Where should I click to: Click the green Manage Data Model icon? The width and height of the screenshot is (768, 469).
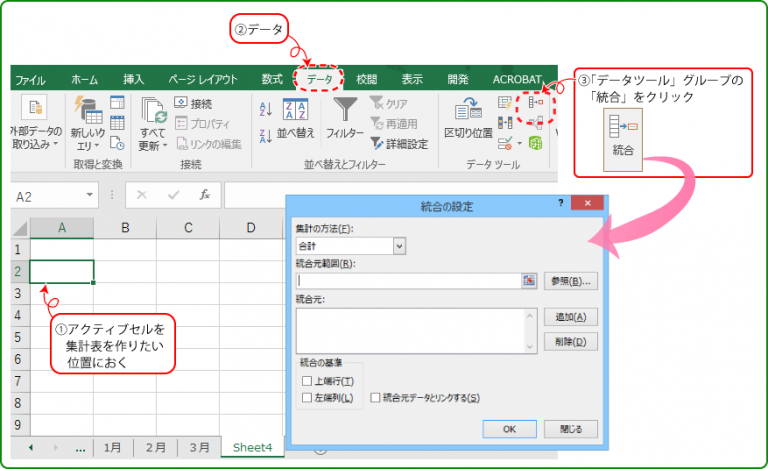coord(535,143)
